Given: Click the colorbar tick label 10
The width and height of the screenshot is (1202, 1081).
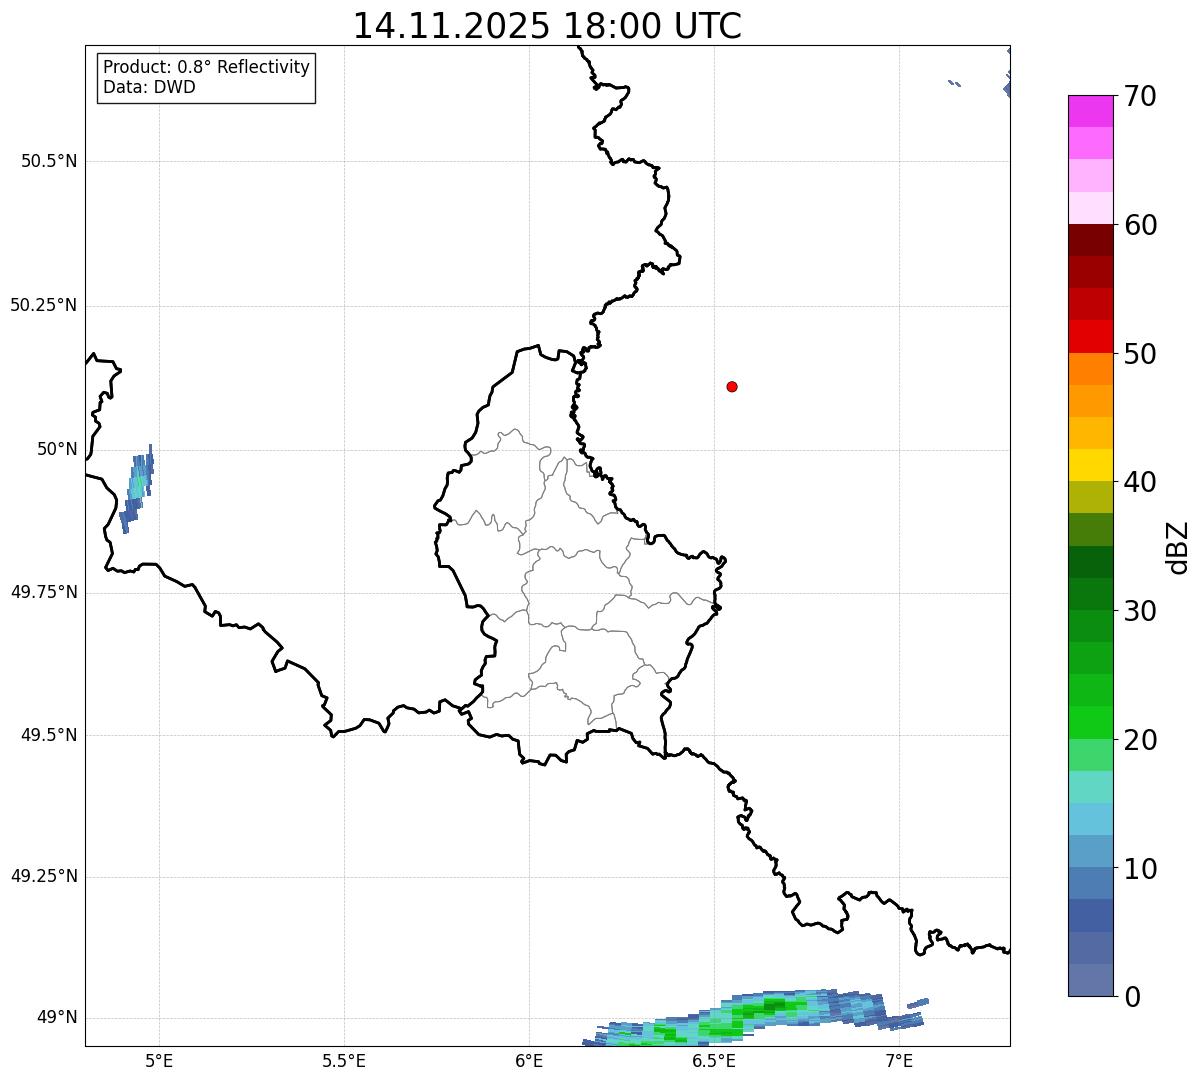Looking at the screenshot, I should (x=1140, y=868).
